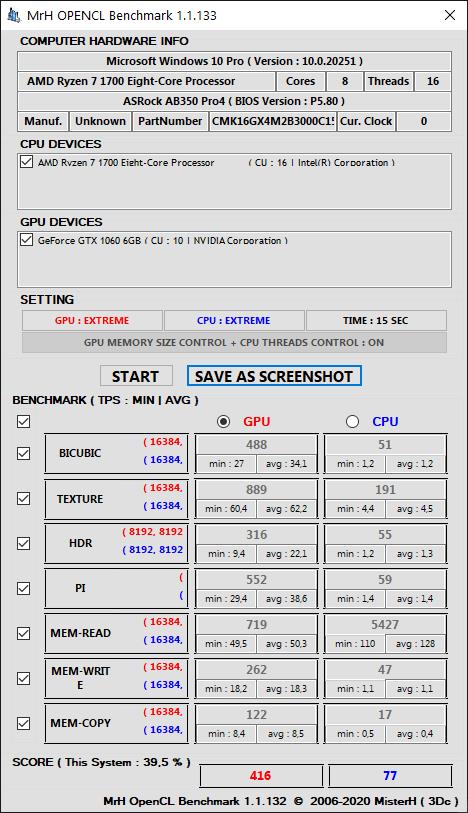Toggle the HDR benchmark checkbox
This screenshot has height=813, width=468.
(x=23, y=543)
